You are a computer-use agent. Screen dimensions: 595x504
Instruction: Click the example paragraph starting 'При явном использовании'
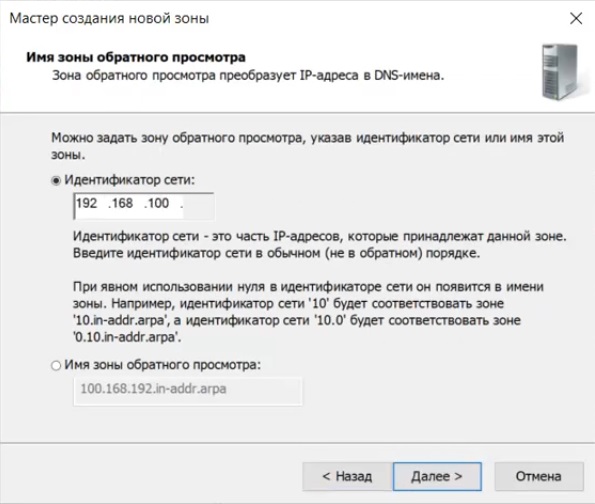click(x=308, y=312)
